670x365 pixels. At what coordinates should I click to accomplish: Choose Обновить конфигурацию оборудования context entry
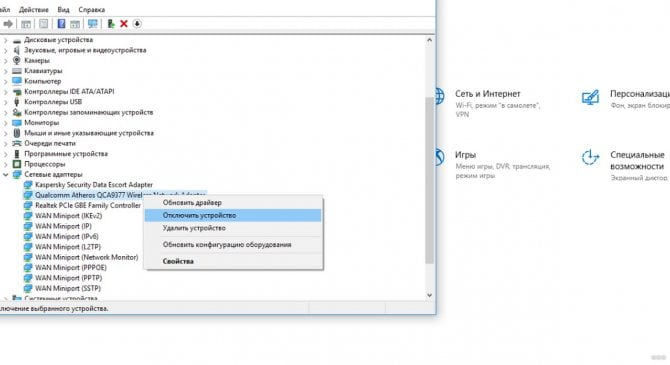pyautogui.click(x=233, y=245)
